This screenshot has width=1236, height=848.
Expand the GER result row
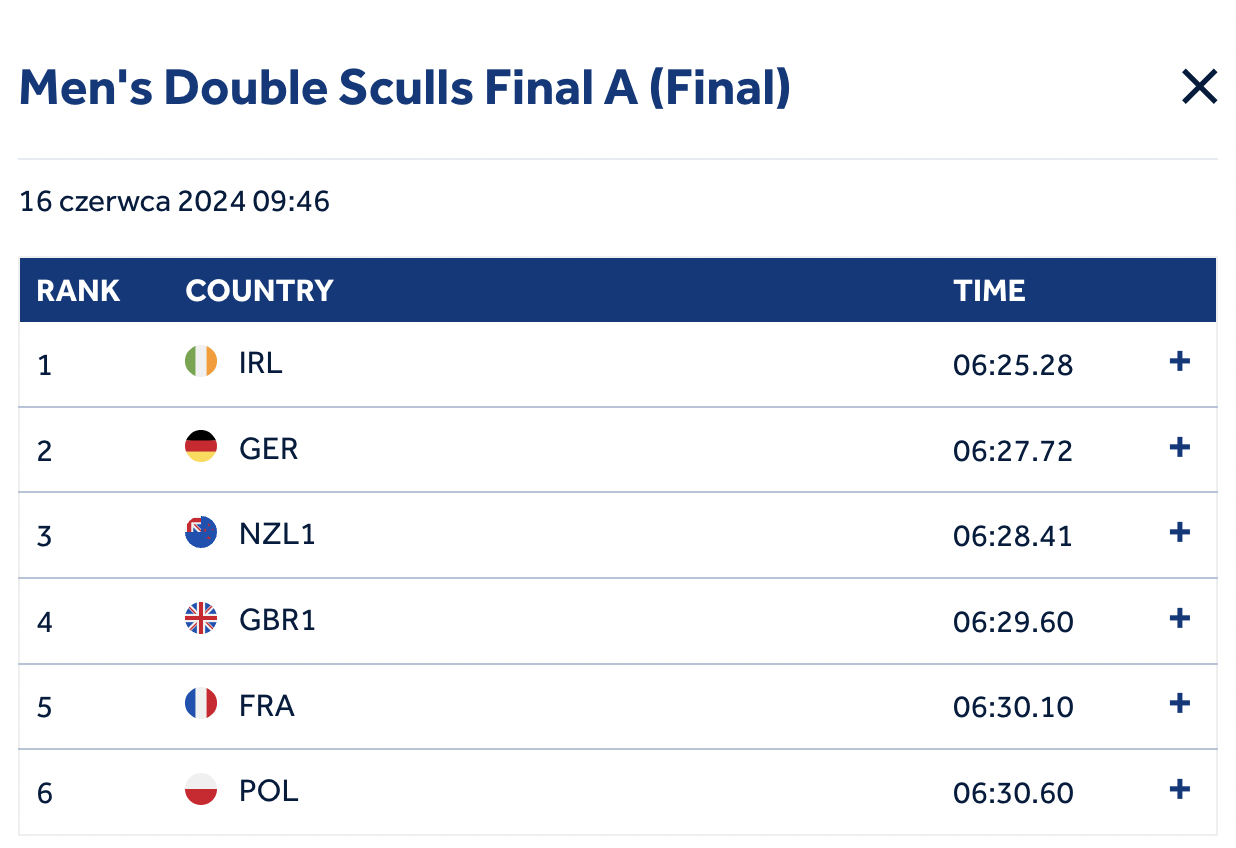coord(1180,447)
